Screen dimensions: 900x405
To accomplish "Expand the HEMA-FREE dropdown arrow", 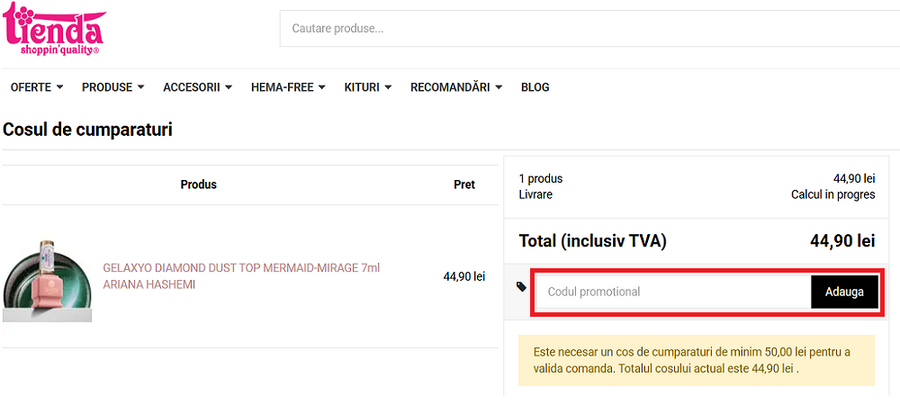I will pyautogui.click(x=323, y=88).
